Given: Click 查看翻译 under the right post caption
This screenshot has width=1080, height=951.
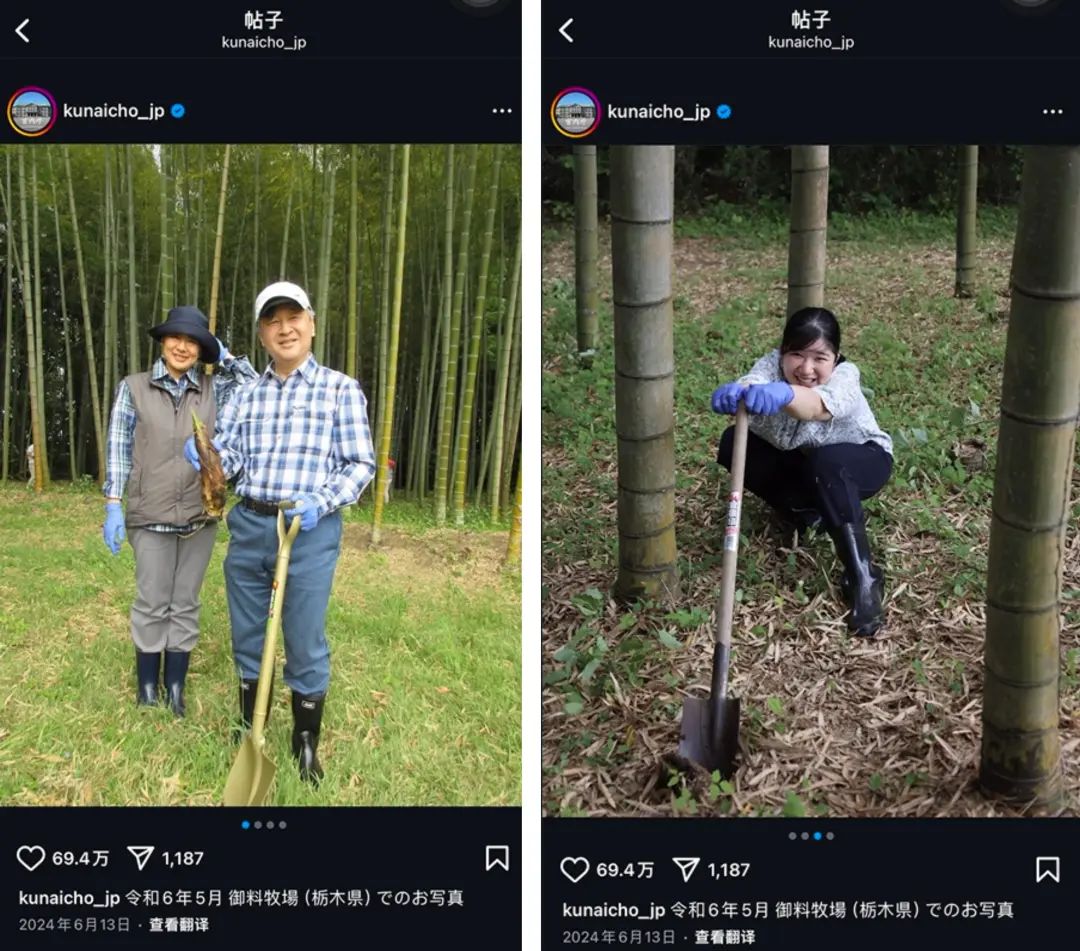Looking at the screenshot, I should click(725, 937).
